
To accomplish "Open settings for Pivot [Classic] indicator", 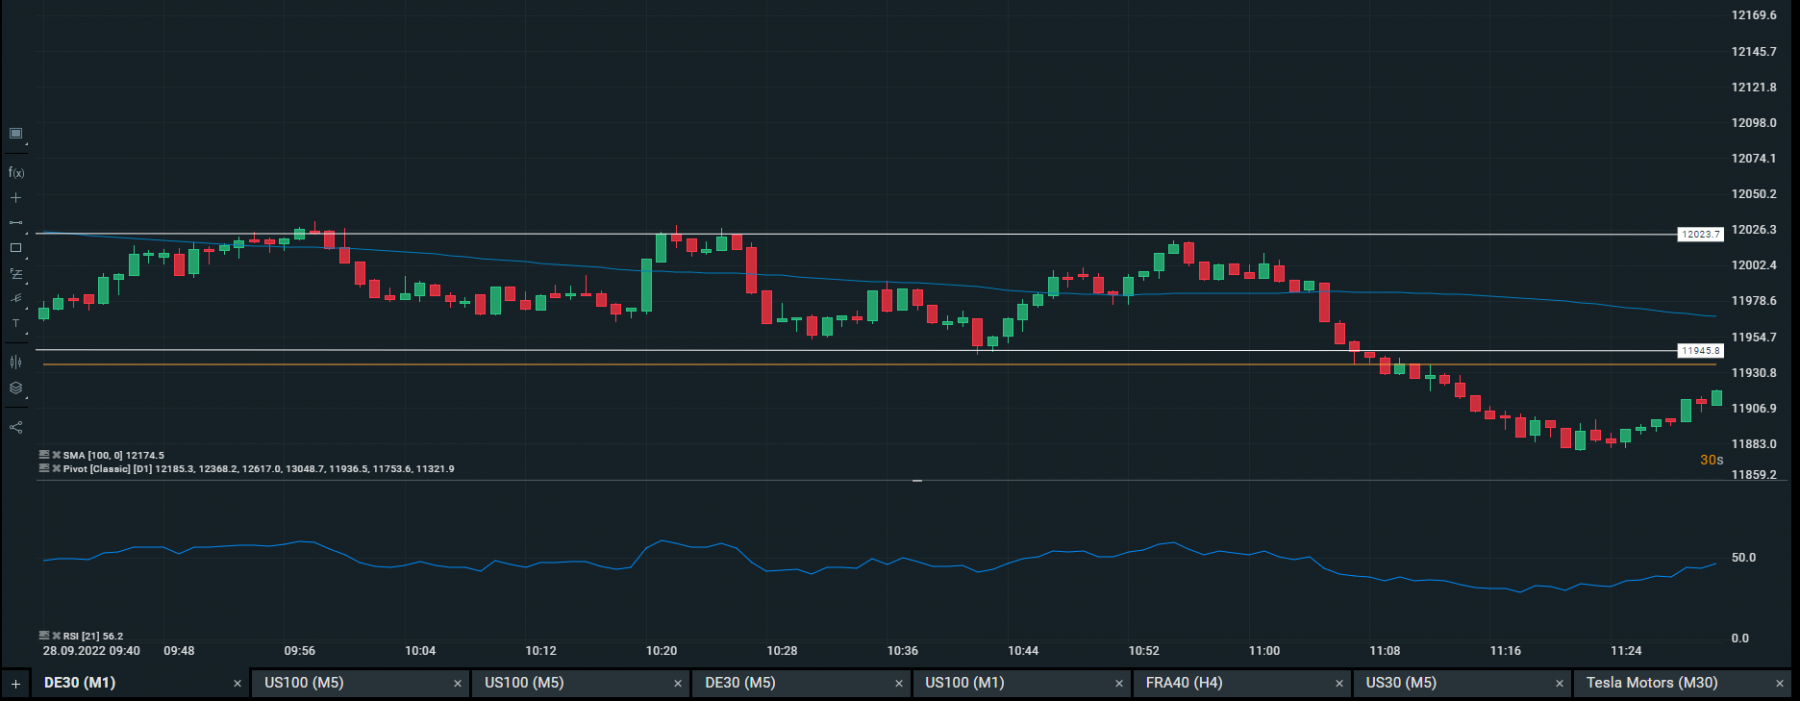I will 44,468.
